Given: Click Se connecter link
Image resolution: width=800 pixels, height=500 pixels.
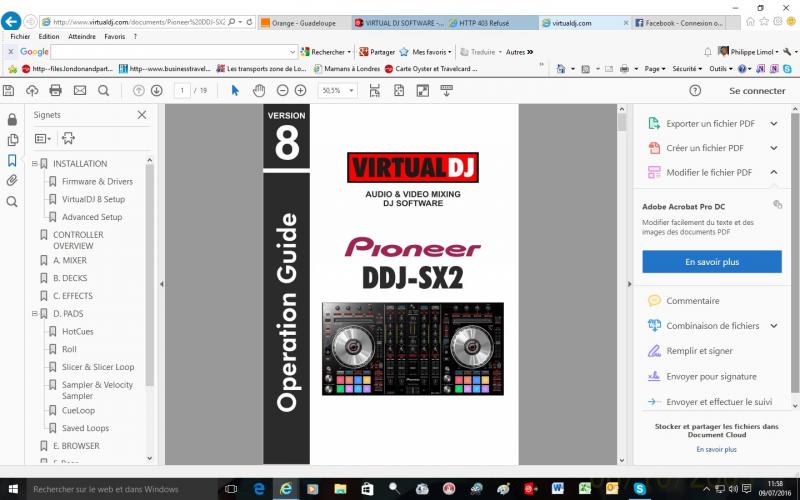Looking at the screenshot, I should click(756, 90).
